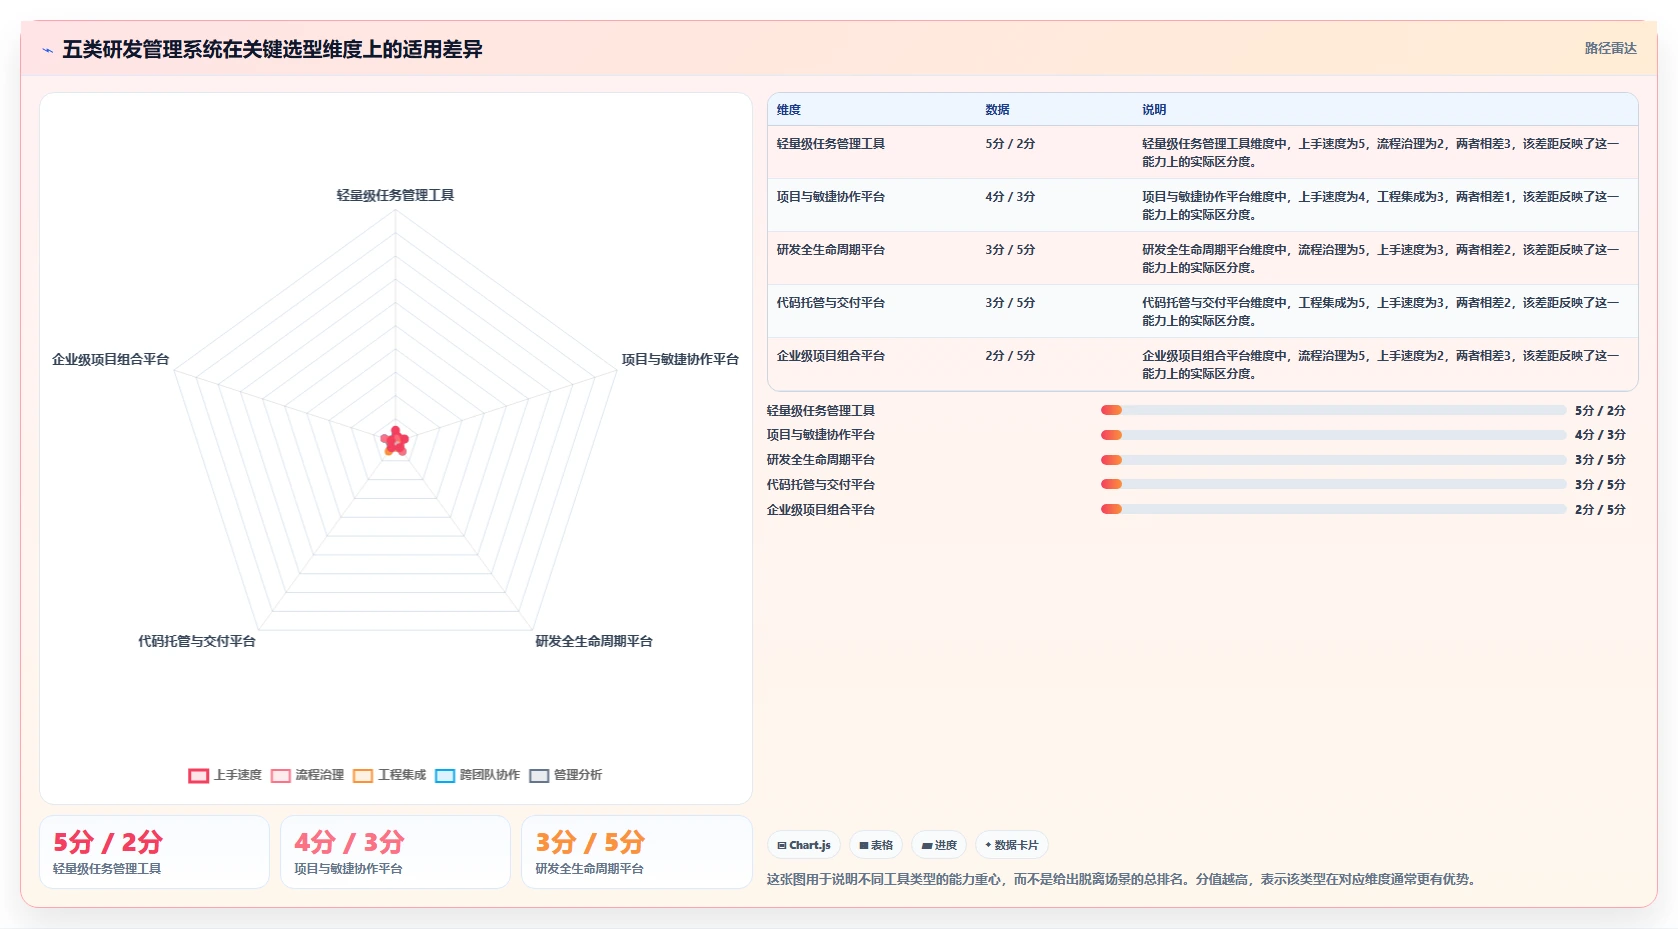This screenshot has height=929, width=1678.
Task: Click the progress bar for 项目与敏捷协作平台
Action: click(1333, 435)
